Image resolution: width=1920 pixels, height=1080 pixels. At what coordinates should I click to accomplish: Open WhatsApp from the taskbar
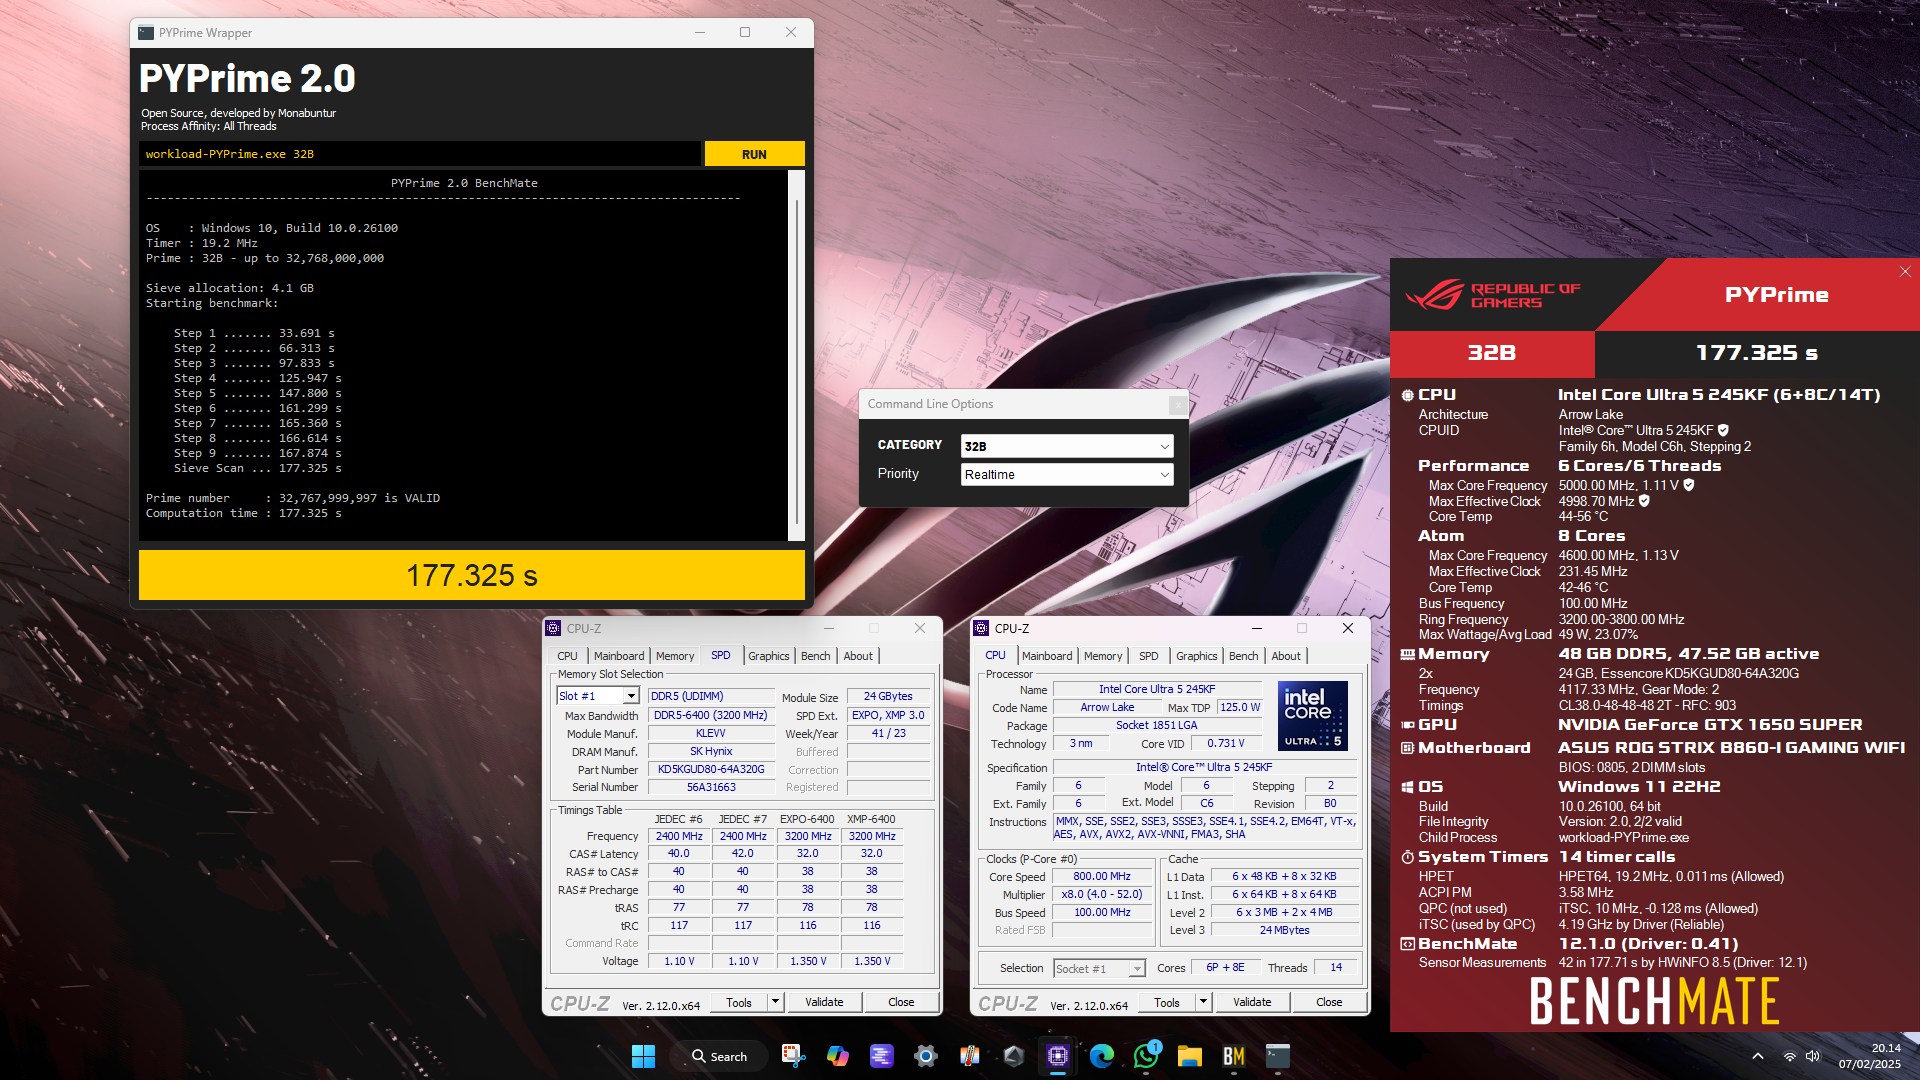coord(1146,1056)
